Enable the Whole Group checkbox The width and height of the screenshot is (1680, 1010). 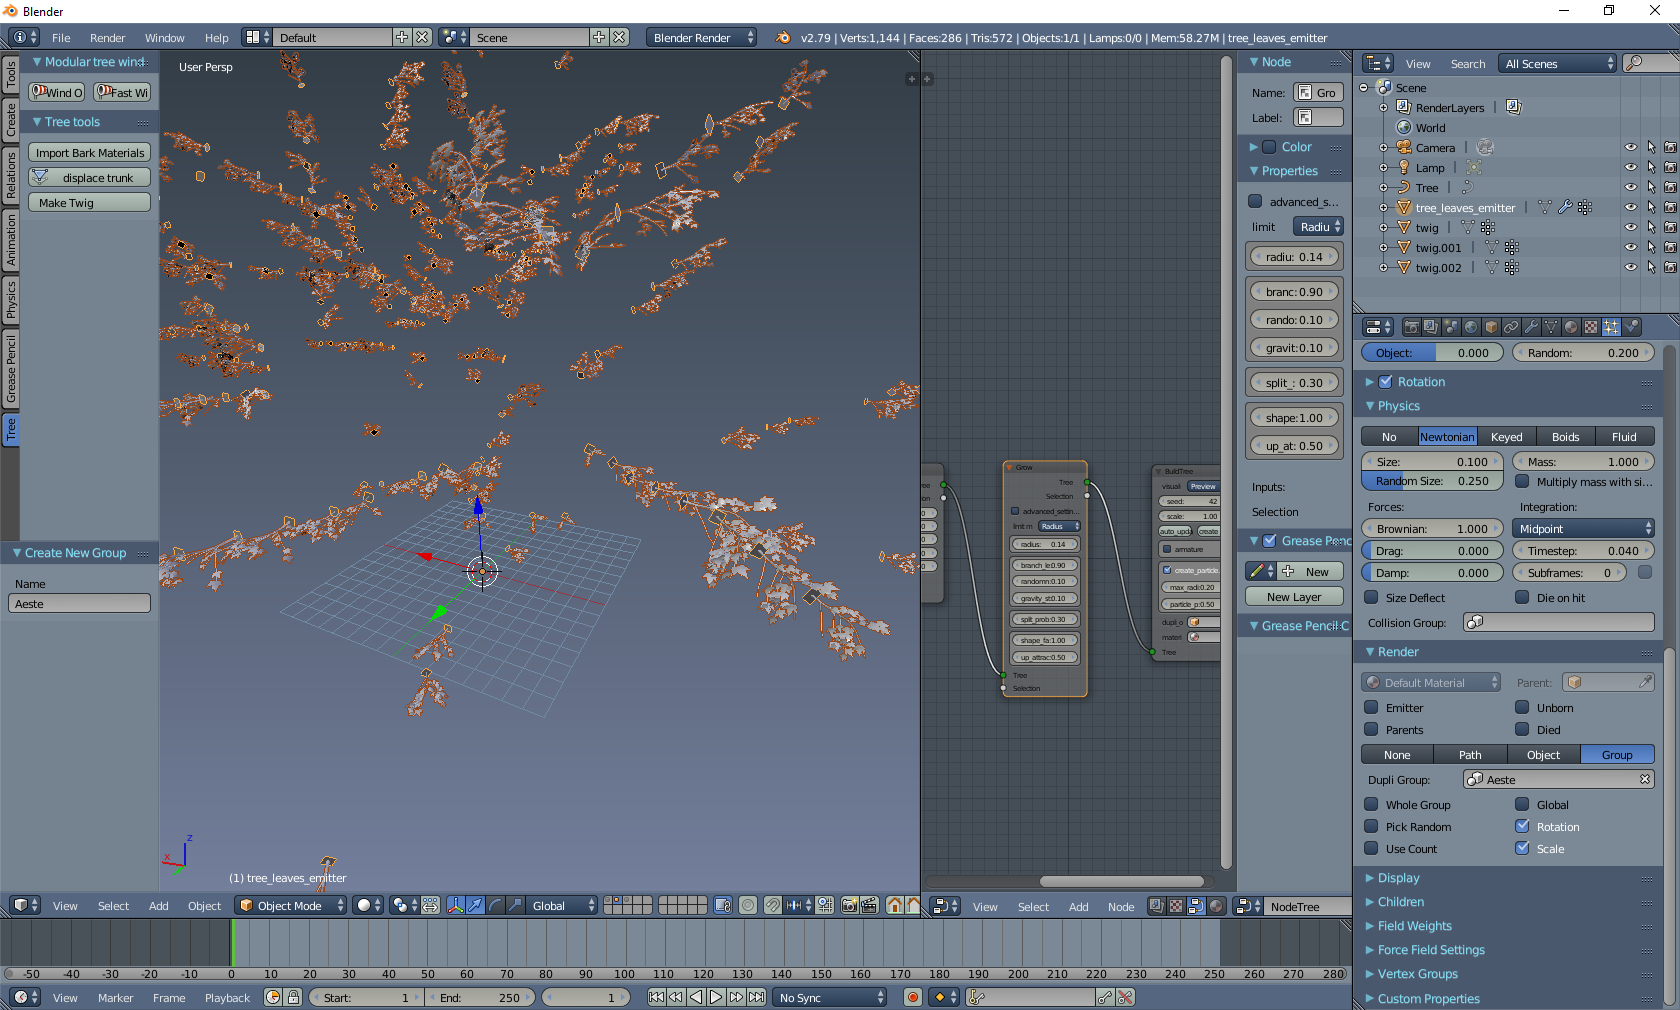[1372, 804]
